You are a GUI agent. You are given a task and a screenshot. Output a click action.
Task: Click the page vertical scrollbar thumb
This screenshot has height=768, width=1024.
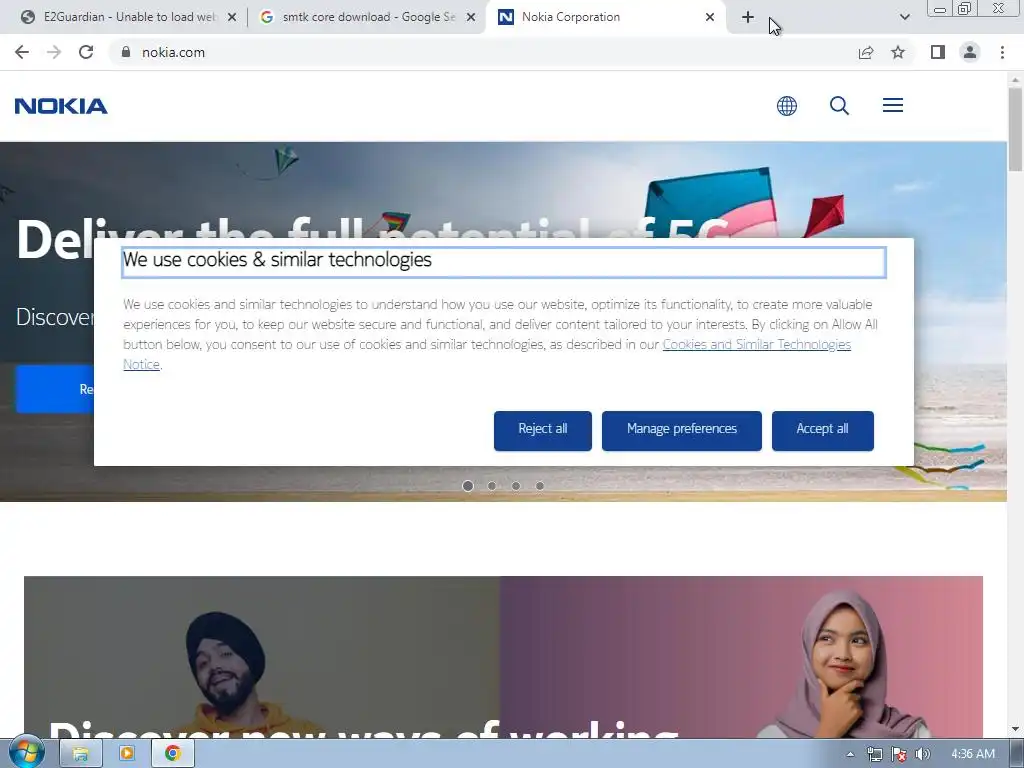tap(1015, 129)
